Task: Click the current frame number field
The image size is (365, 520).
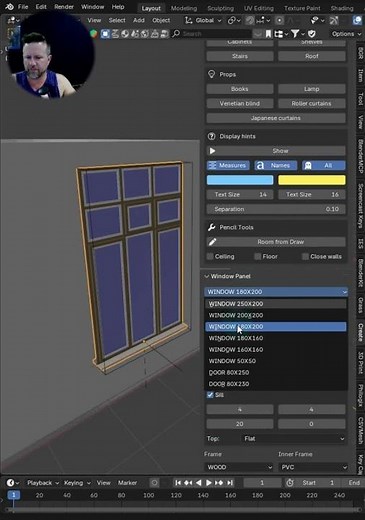Action: click(262, 483)
